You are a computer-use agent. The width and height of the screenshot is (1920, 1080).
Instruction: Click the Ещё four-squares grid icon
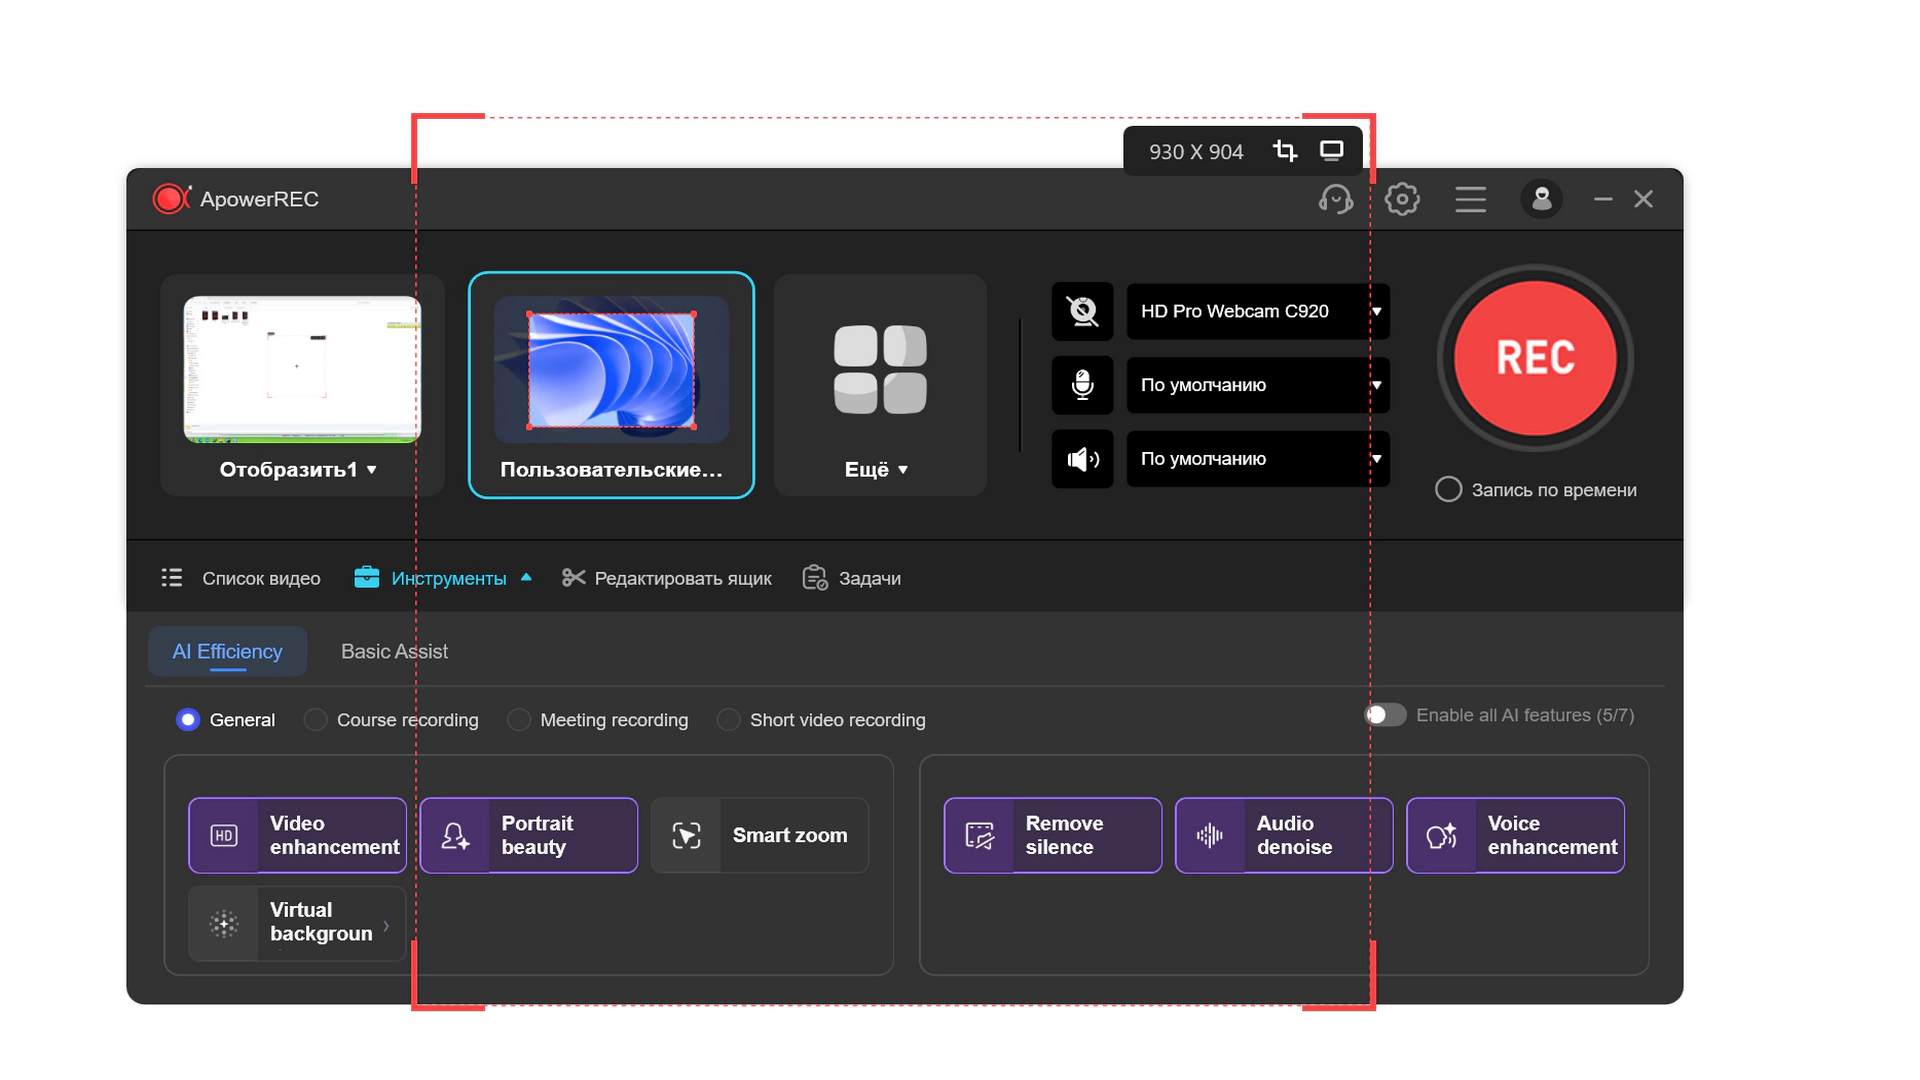click(x=880, y=369)
